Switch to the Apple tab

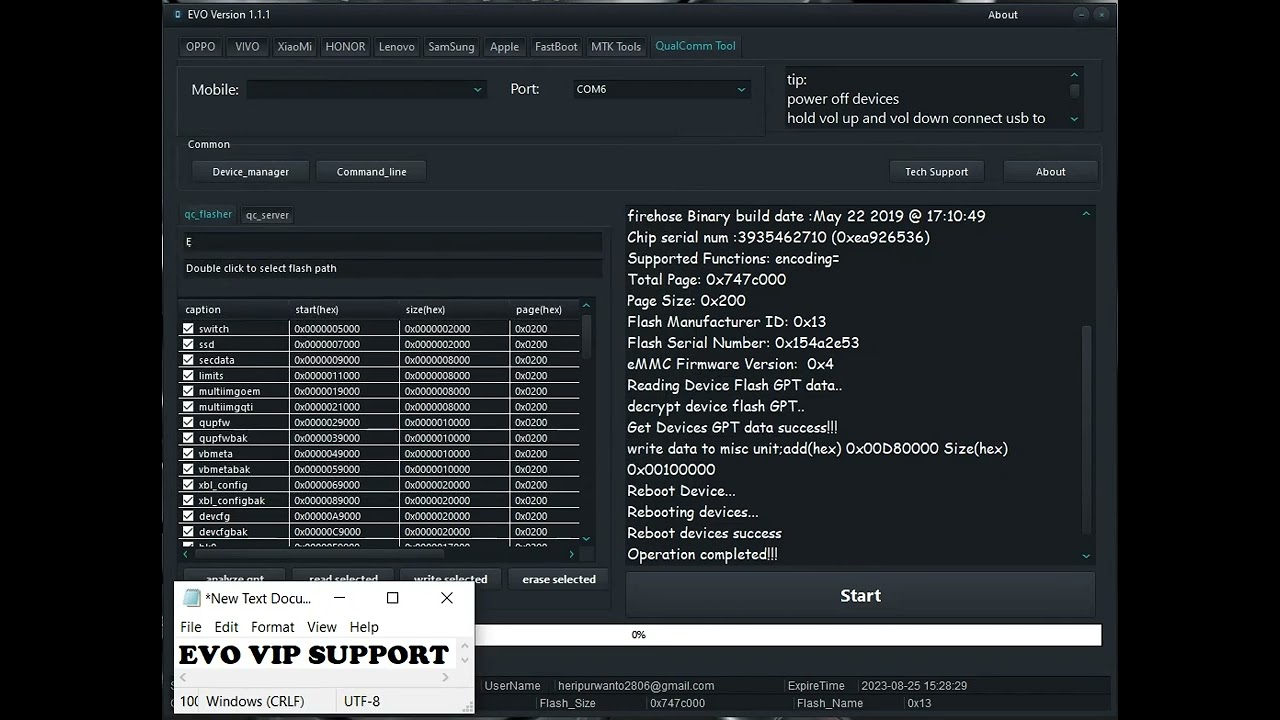coord(504,47)
